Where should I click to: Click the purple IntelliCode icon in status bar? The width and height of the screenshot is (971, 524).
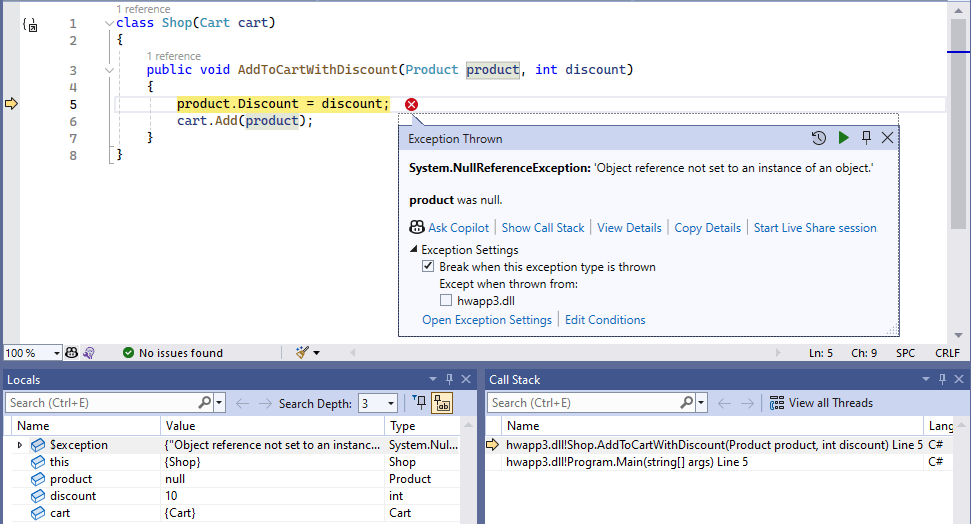89,352
